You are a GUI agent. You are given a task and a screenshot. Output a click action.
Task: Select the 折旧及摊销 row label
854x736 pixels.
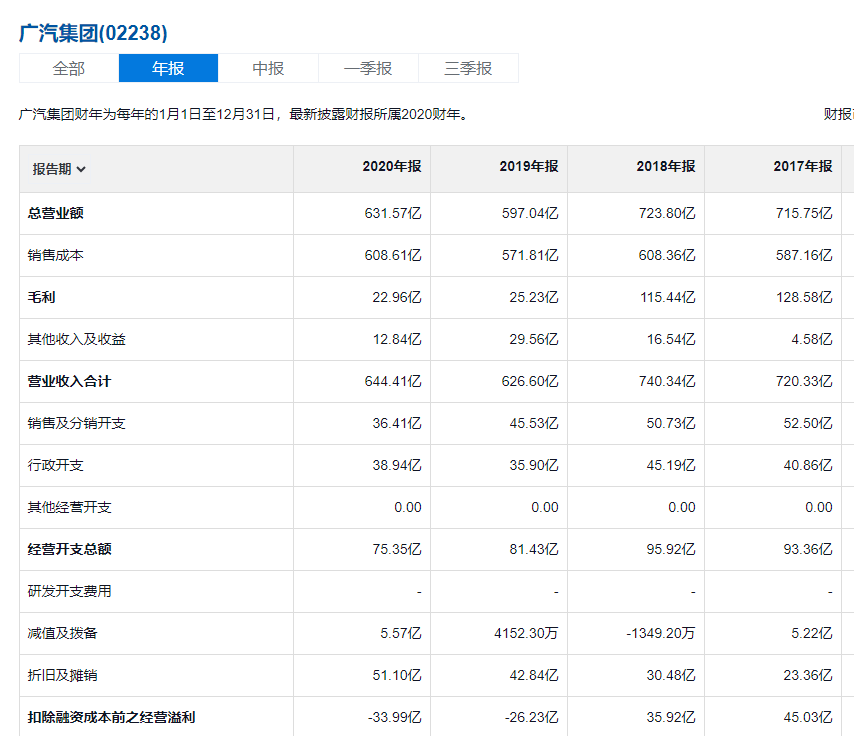click(62, 675)
